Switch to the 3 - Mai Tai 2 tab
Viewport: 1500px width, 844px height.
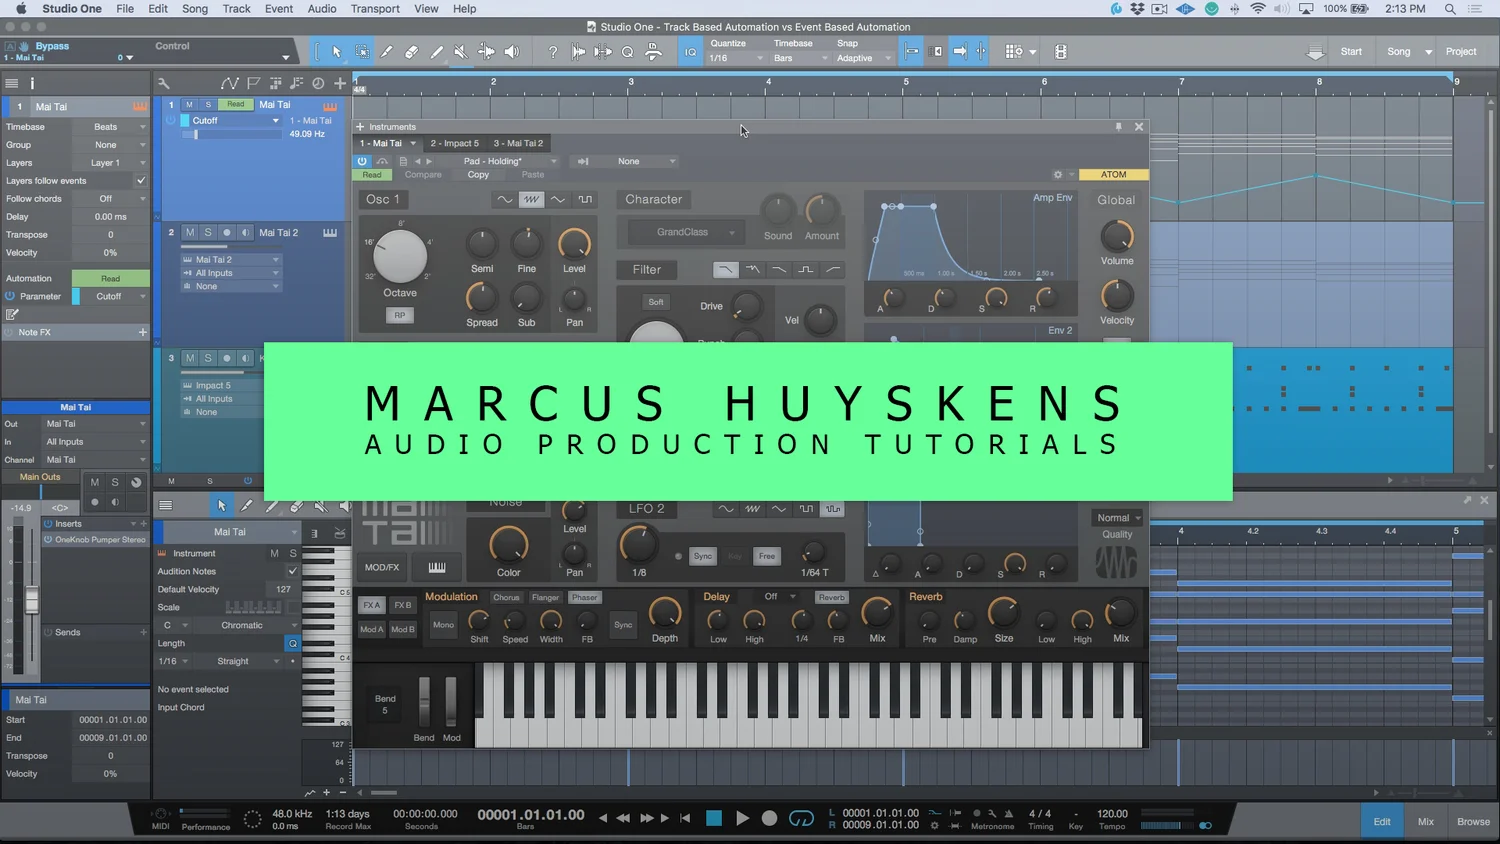(518, 143)
